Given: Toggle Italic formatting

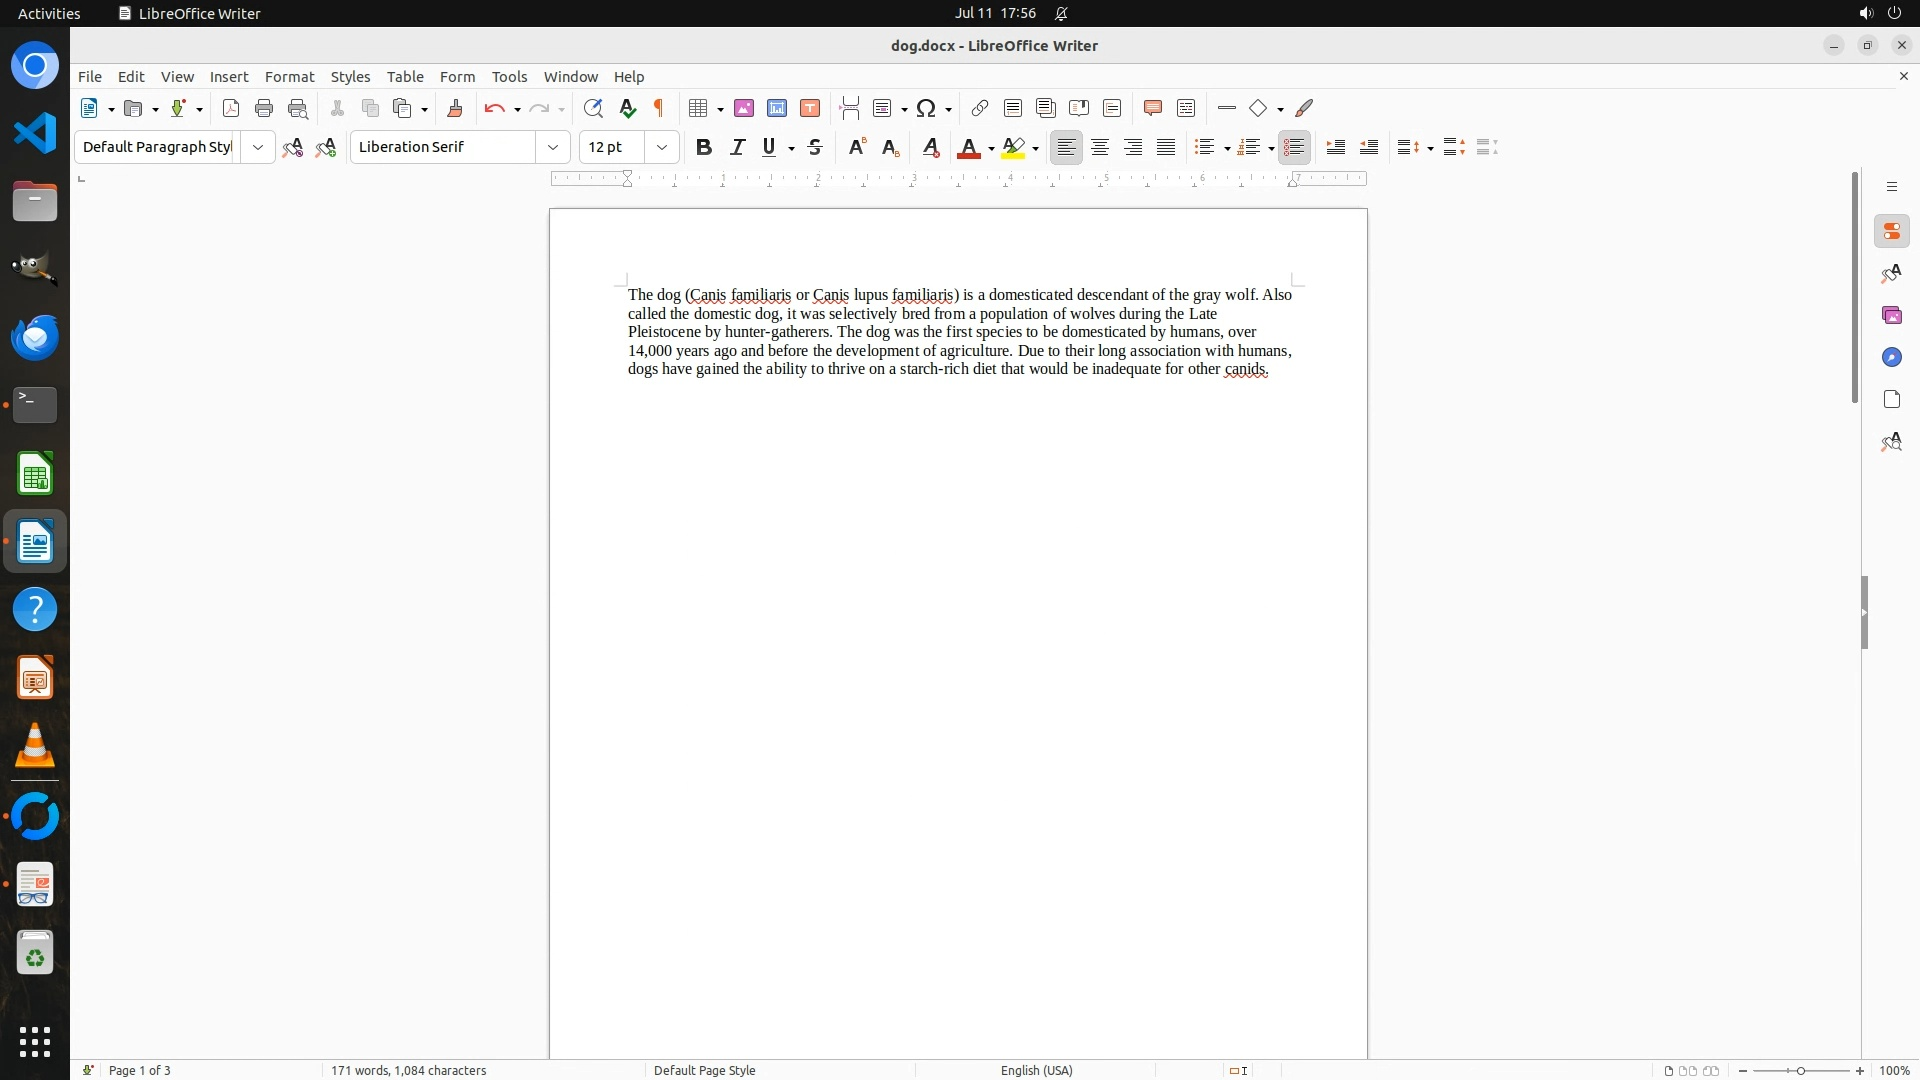Looking at the screenshot, I should click(737, 148).
